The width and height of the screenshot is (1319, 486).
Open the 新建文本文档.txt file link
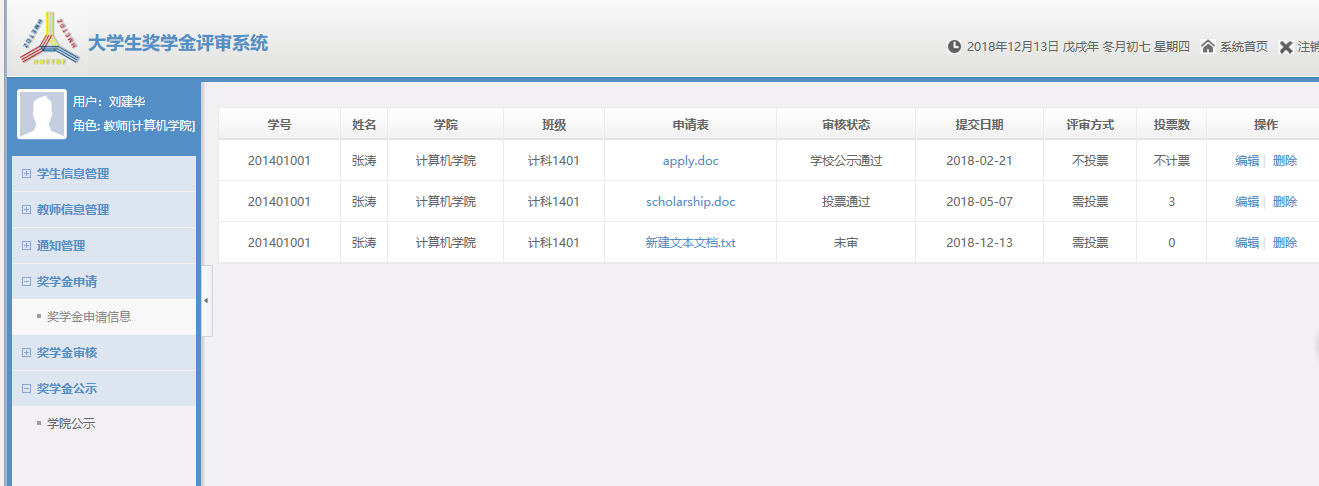690,242
